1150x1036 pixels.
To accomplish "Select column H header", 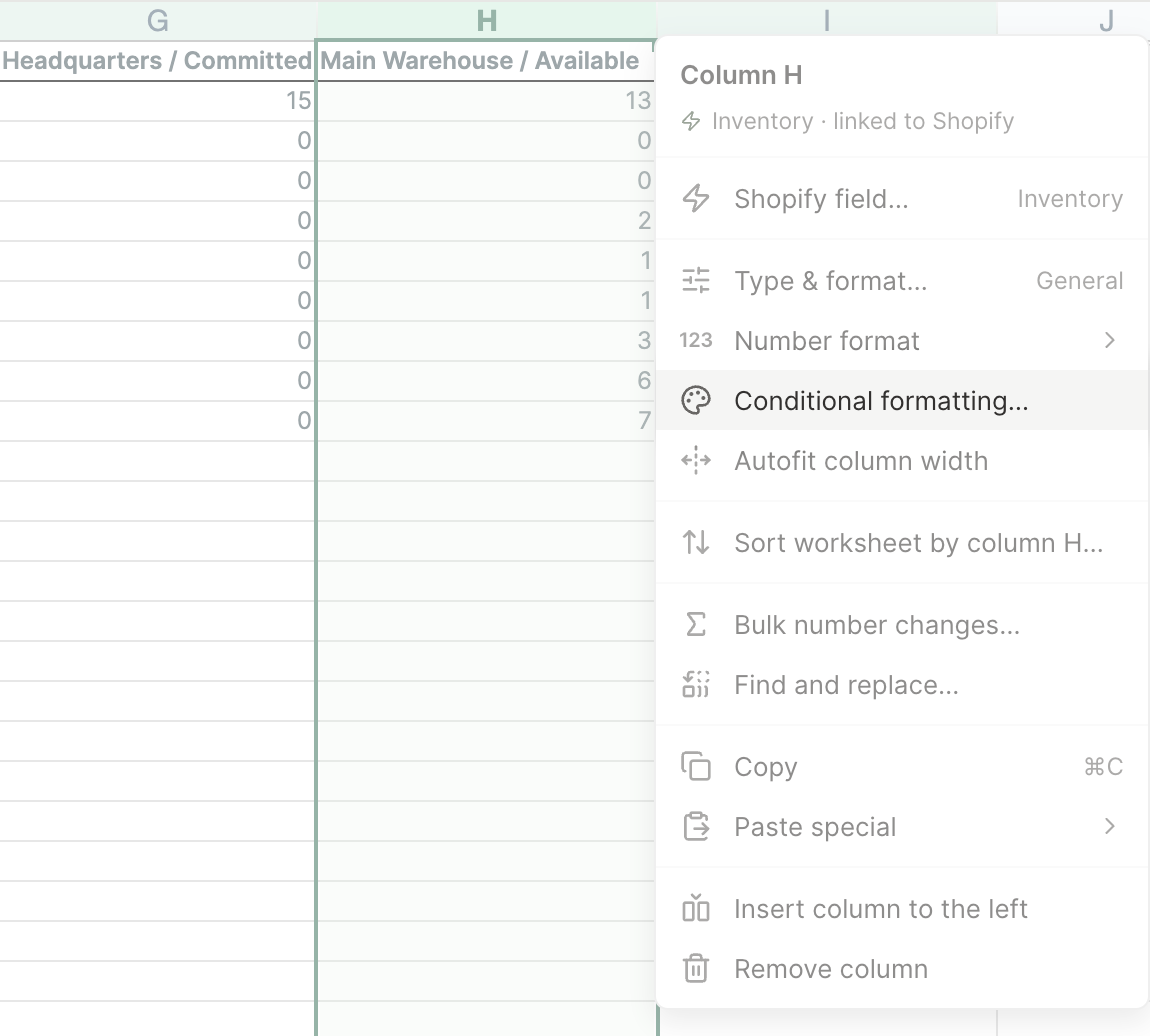I will coord(486,21).
